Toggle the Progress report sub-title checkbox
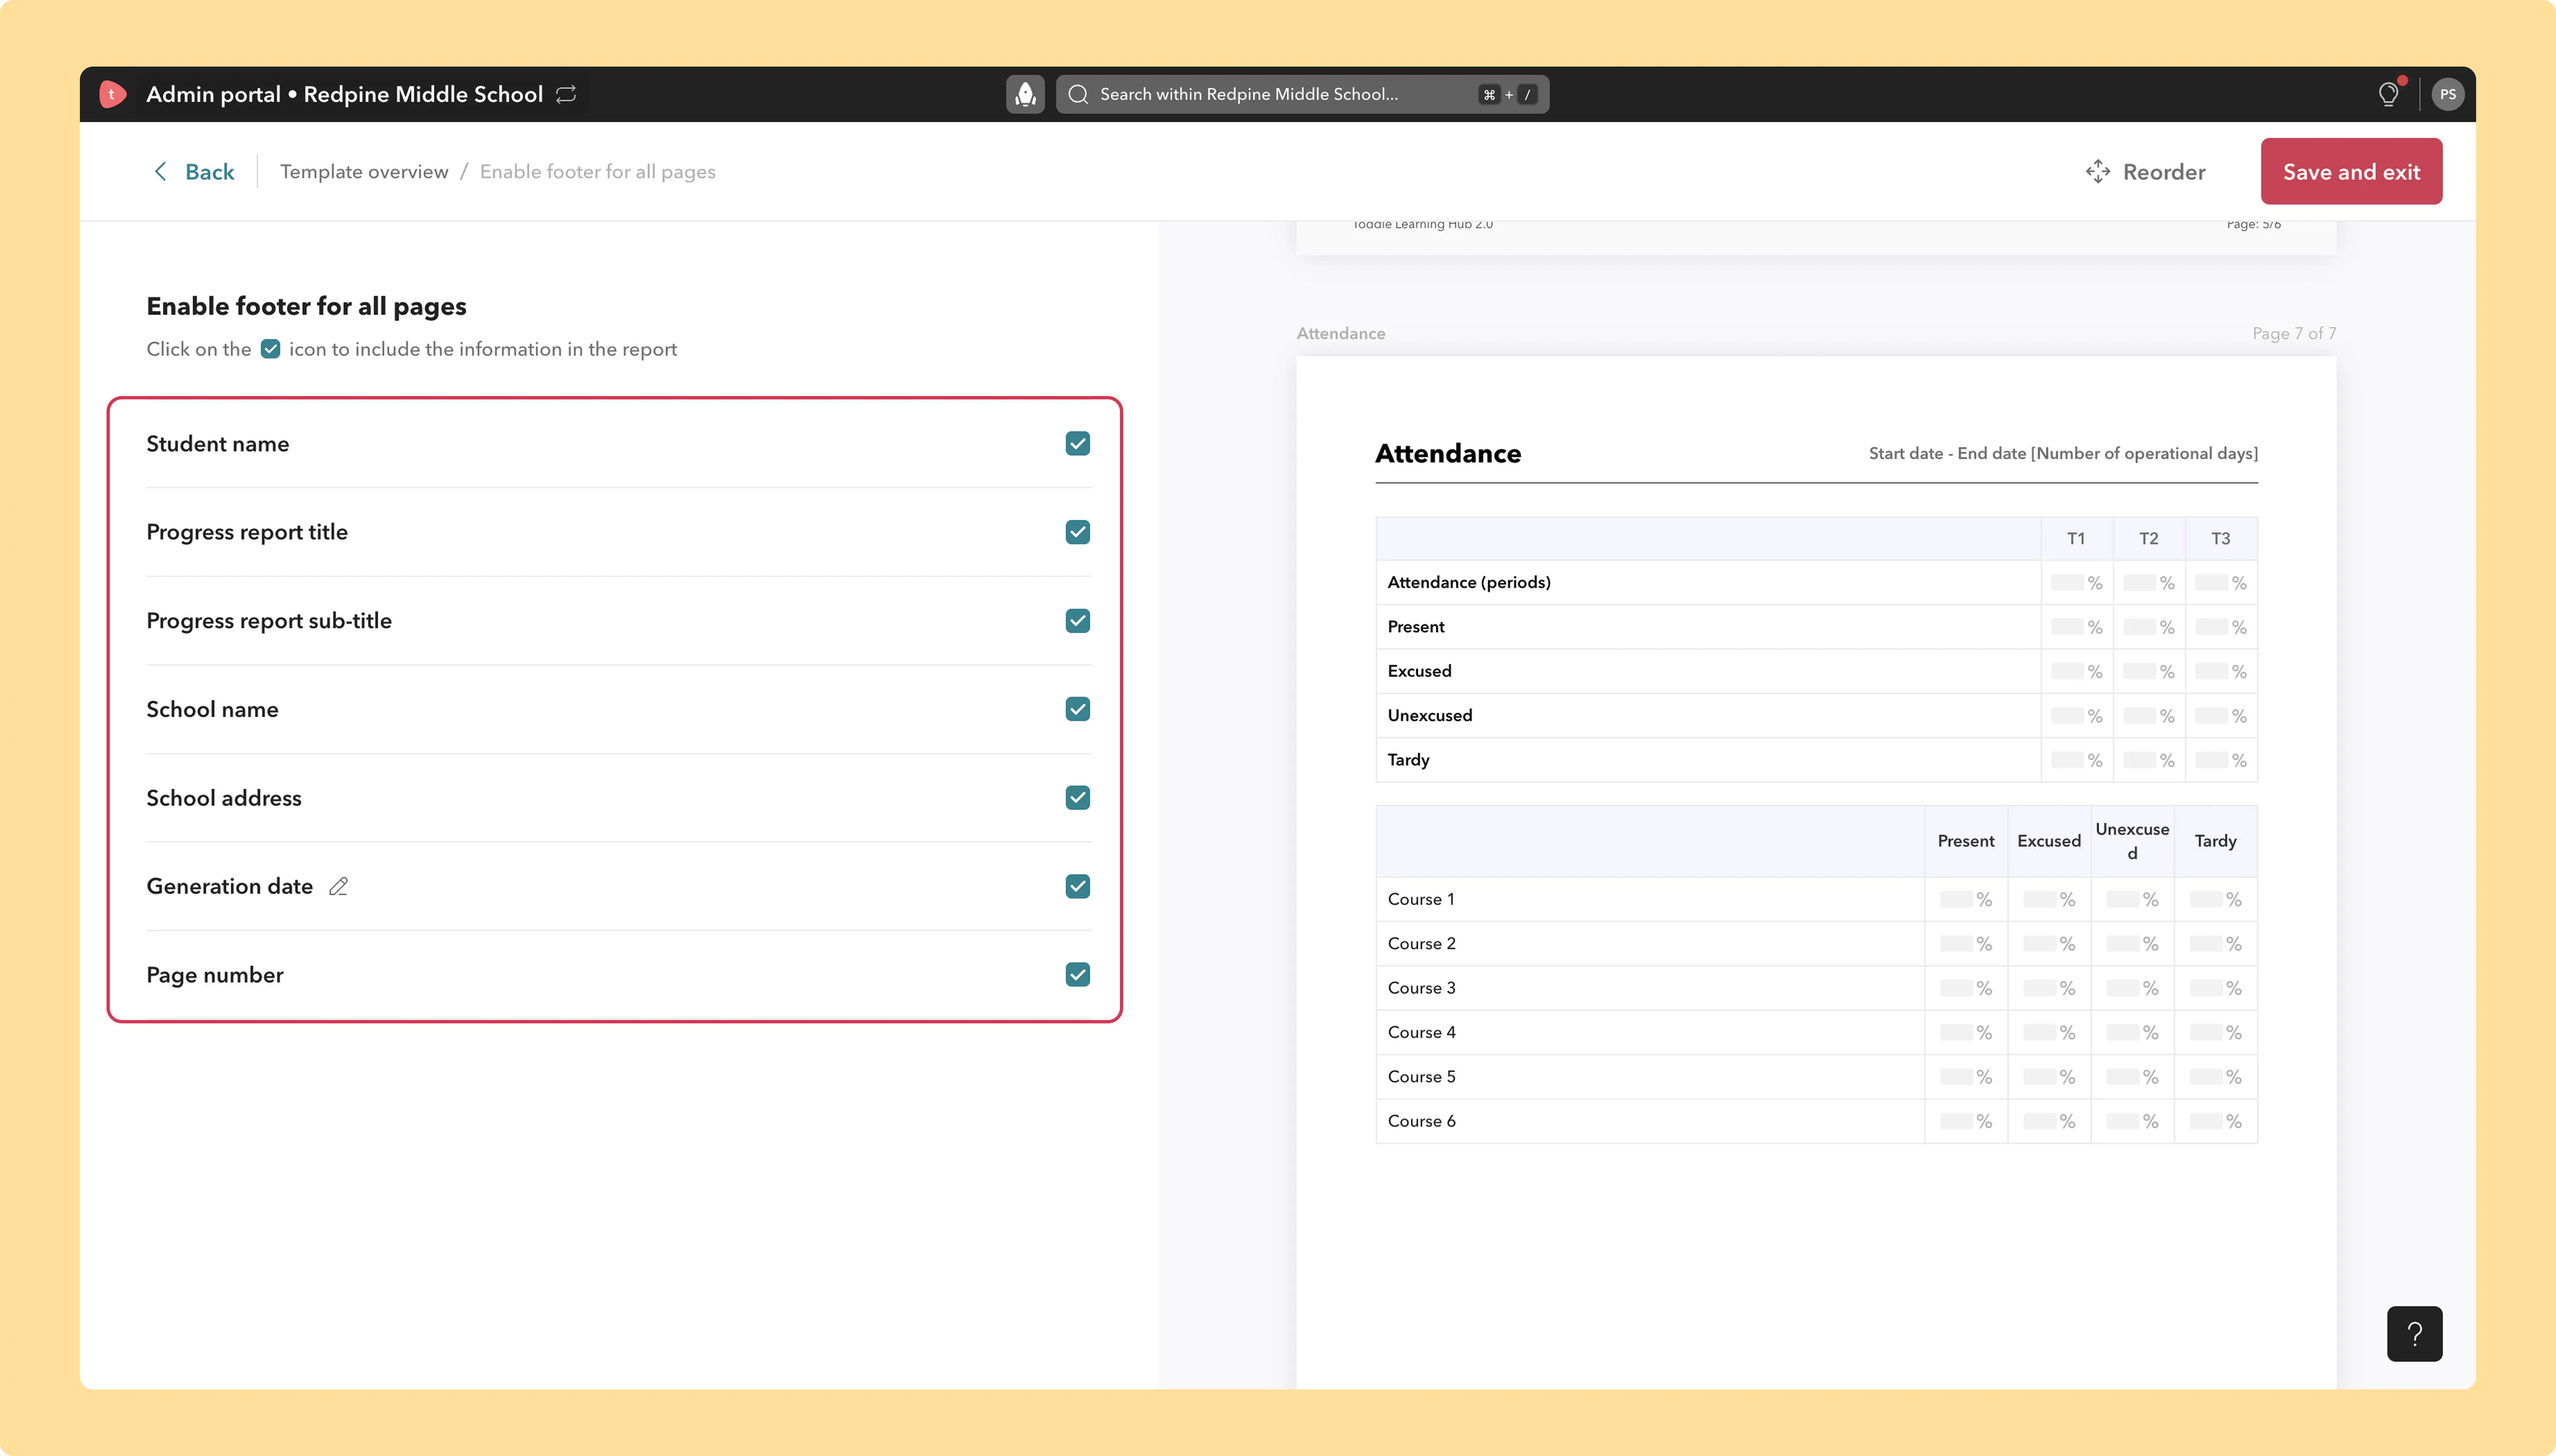2556x1456 pixels. coord(1078,621)
